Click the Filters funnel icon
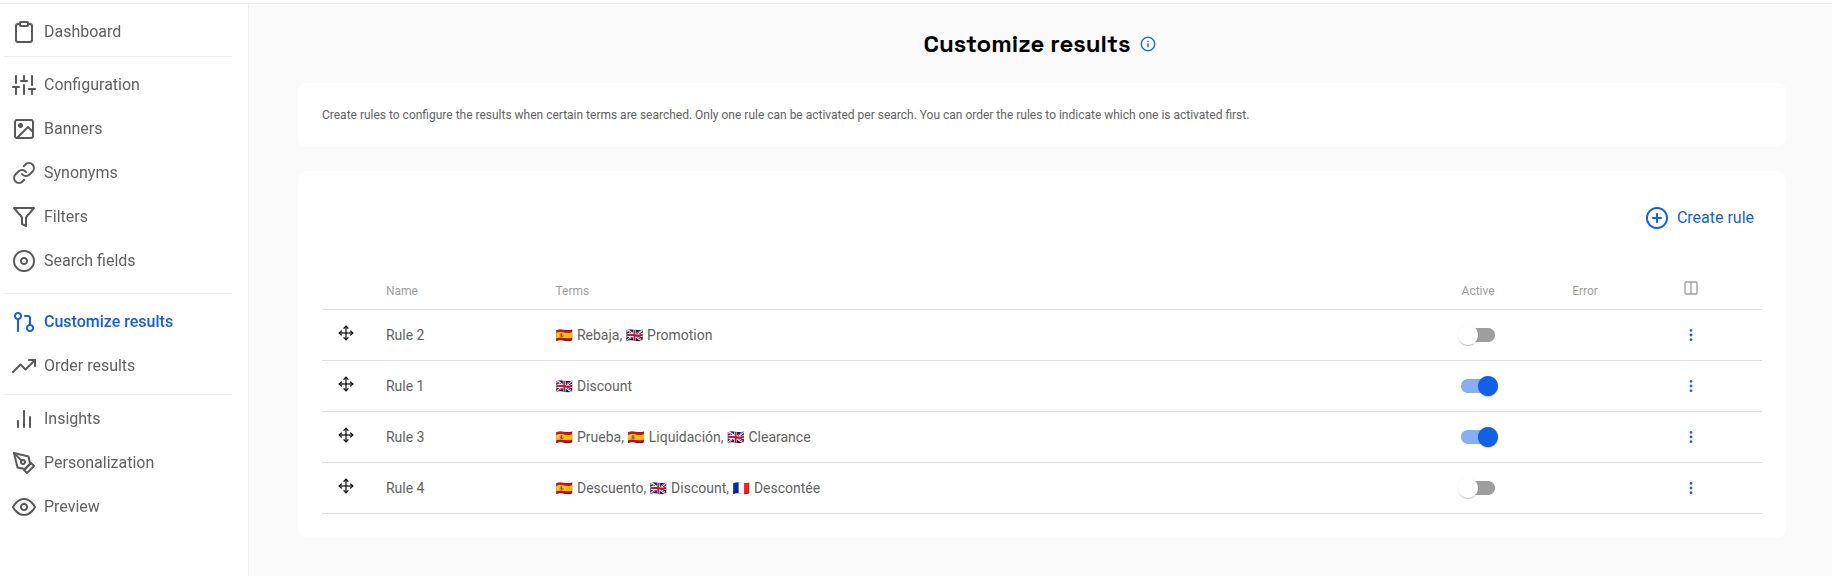1832x576 pixels. pos(24,217)
